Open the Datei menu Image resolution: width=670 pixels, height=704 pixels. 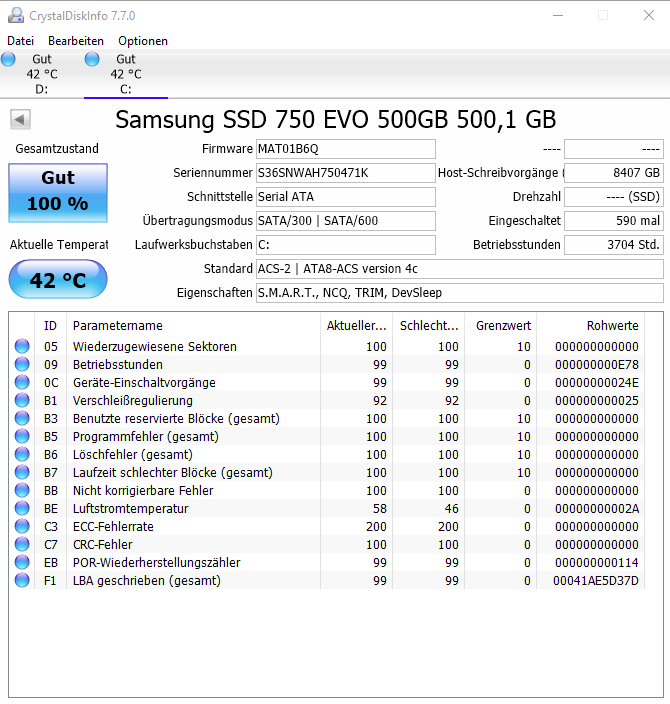click(20, 41)
